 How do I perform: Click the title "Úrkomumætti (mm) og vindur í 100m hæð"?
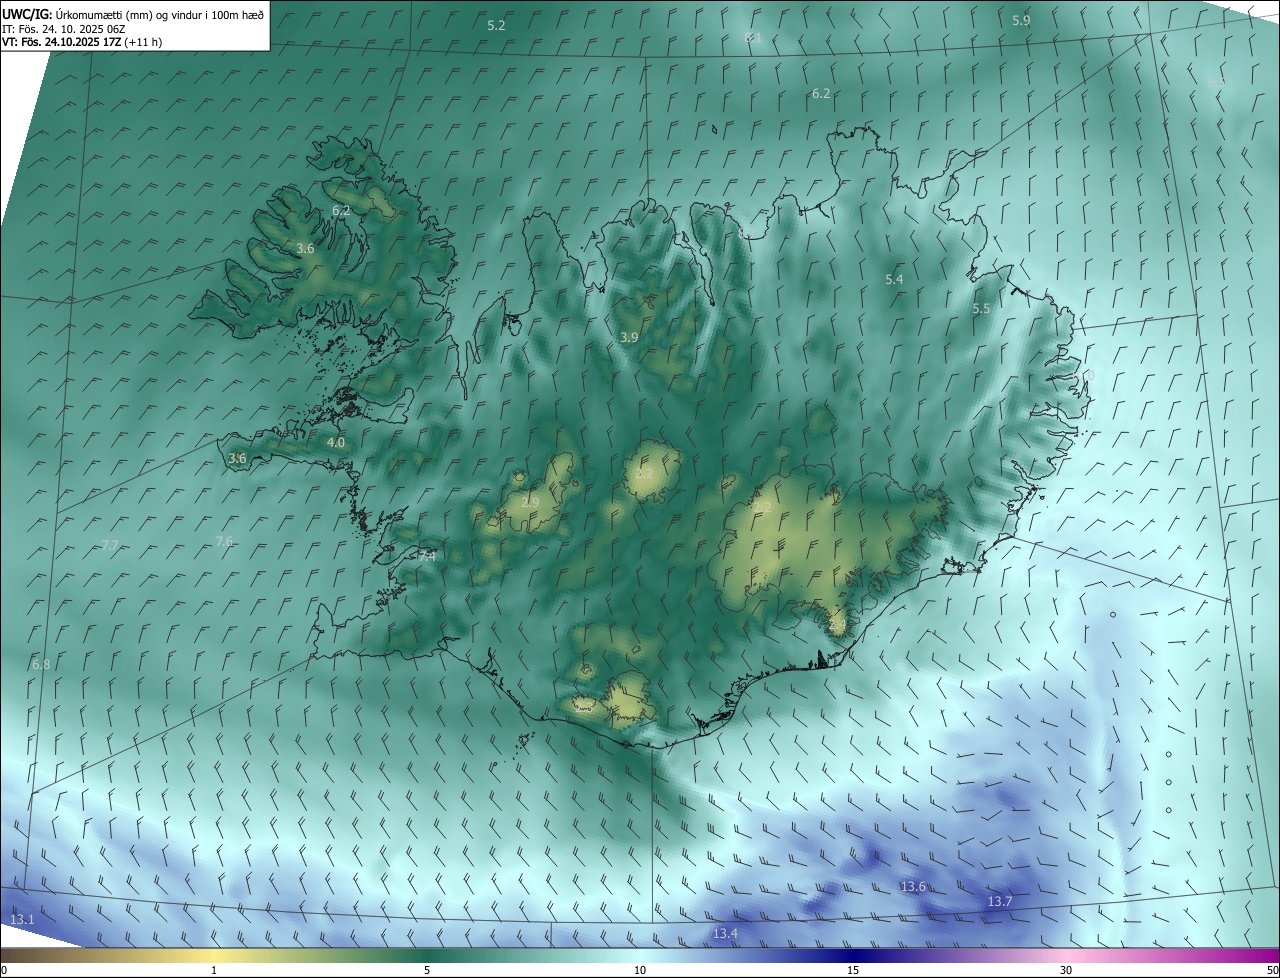[x=160, y=14]
